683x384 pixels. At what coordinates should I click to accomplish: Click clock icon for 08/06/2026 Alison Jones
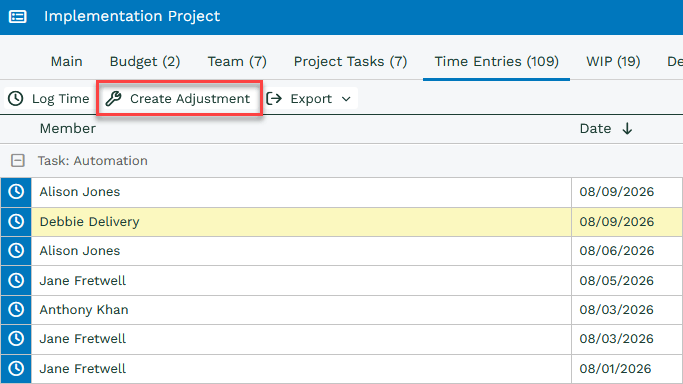(16, 251)
